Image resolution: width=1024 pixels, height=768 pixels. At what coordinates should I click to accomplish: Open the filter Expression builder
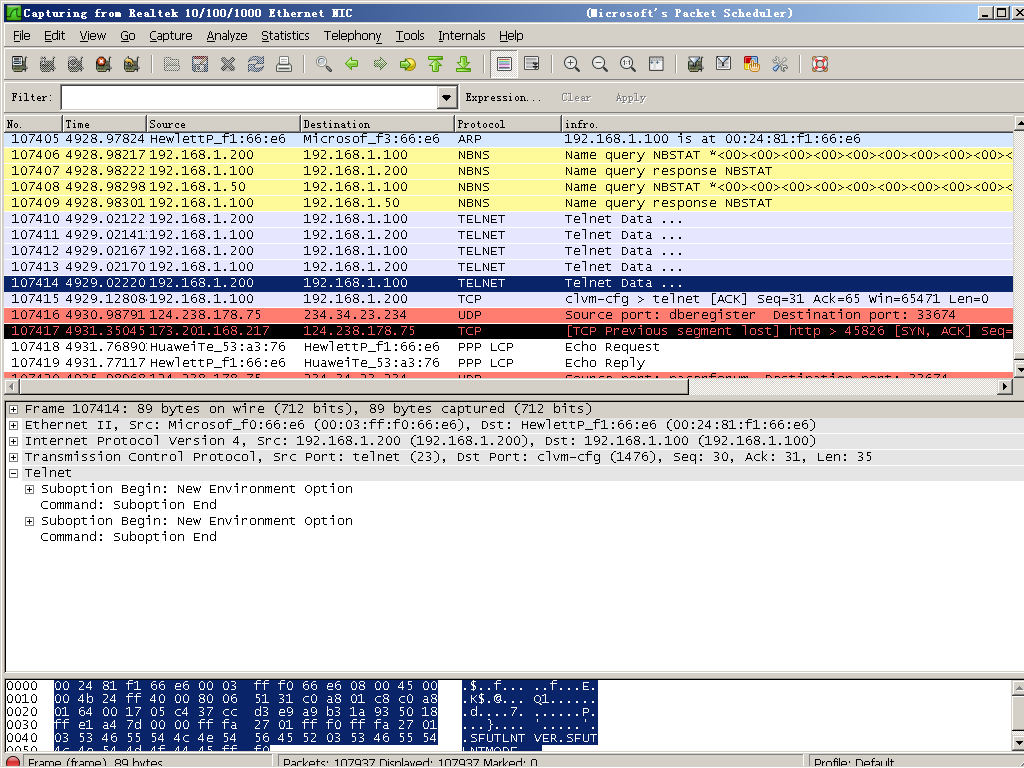coord(503,97)
